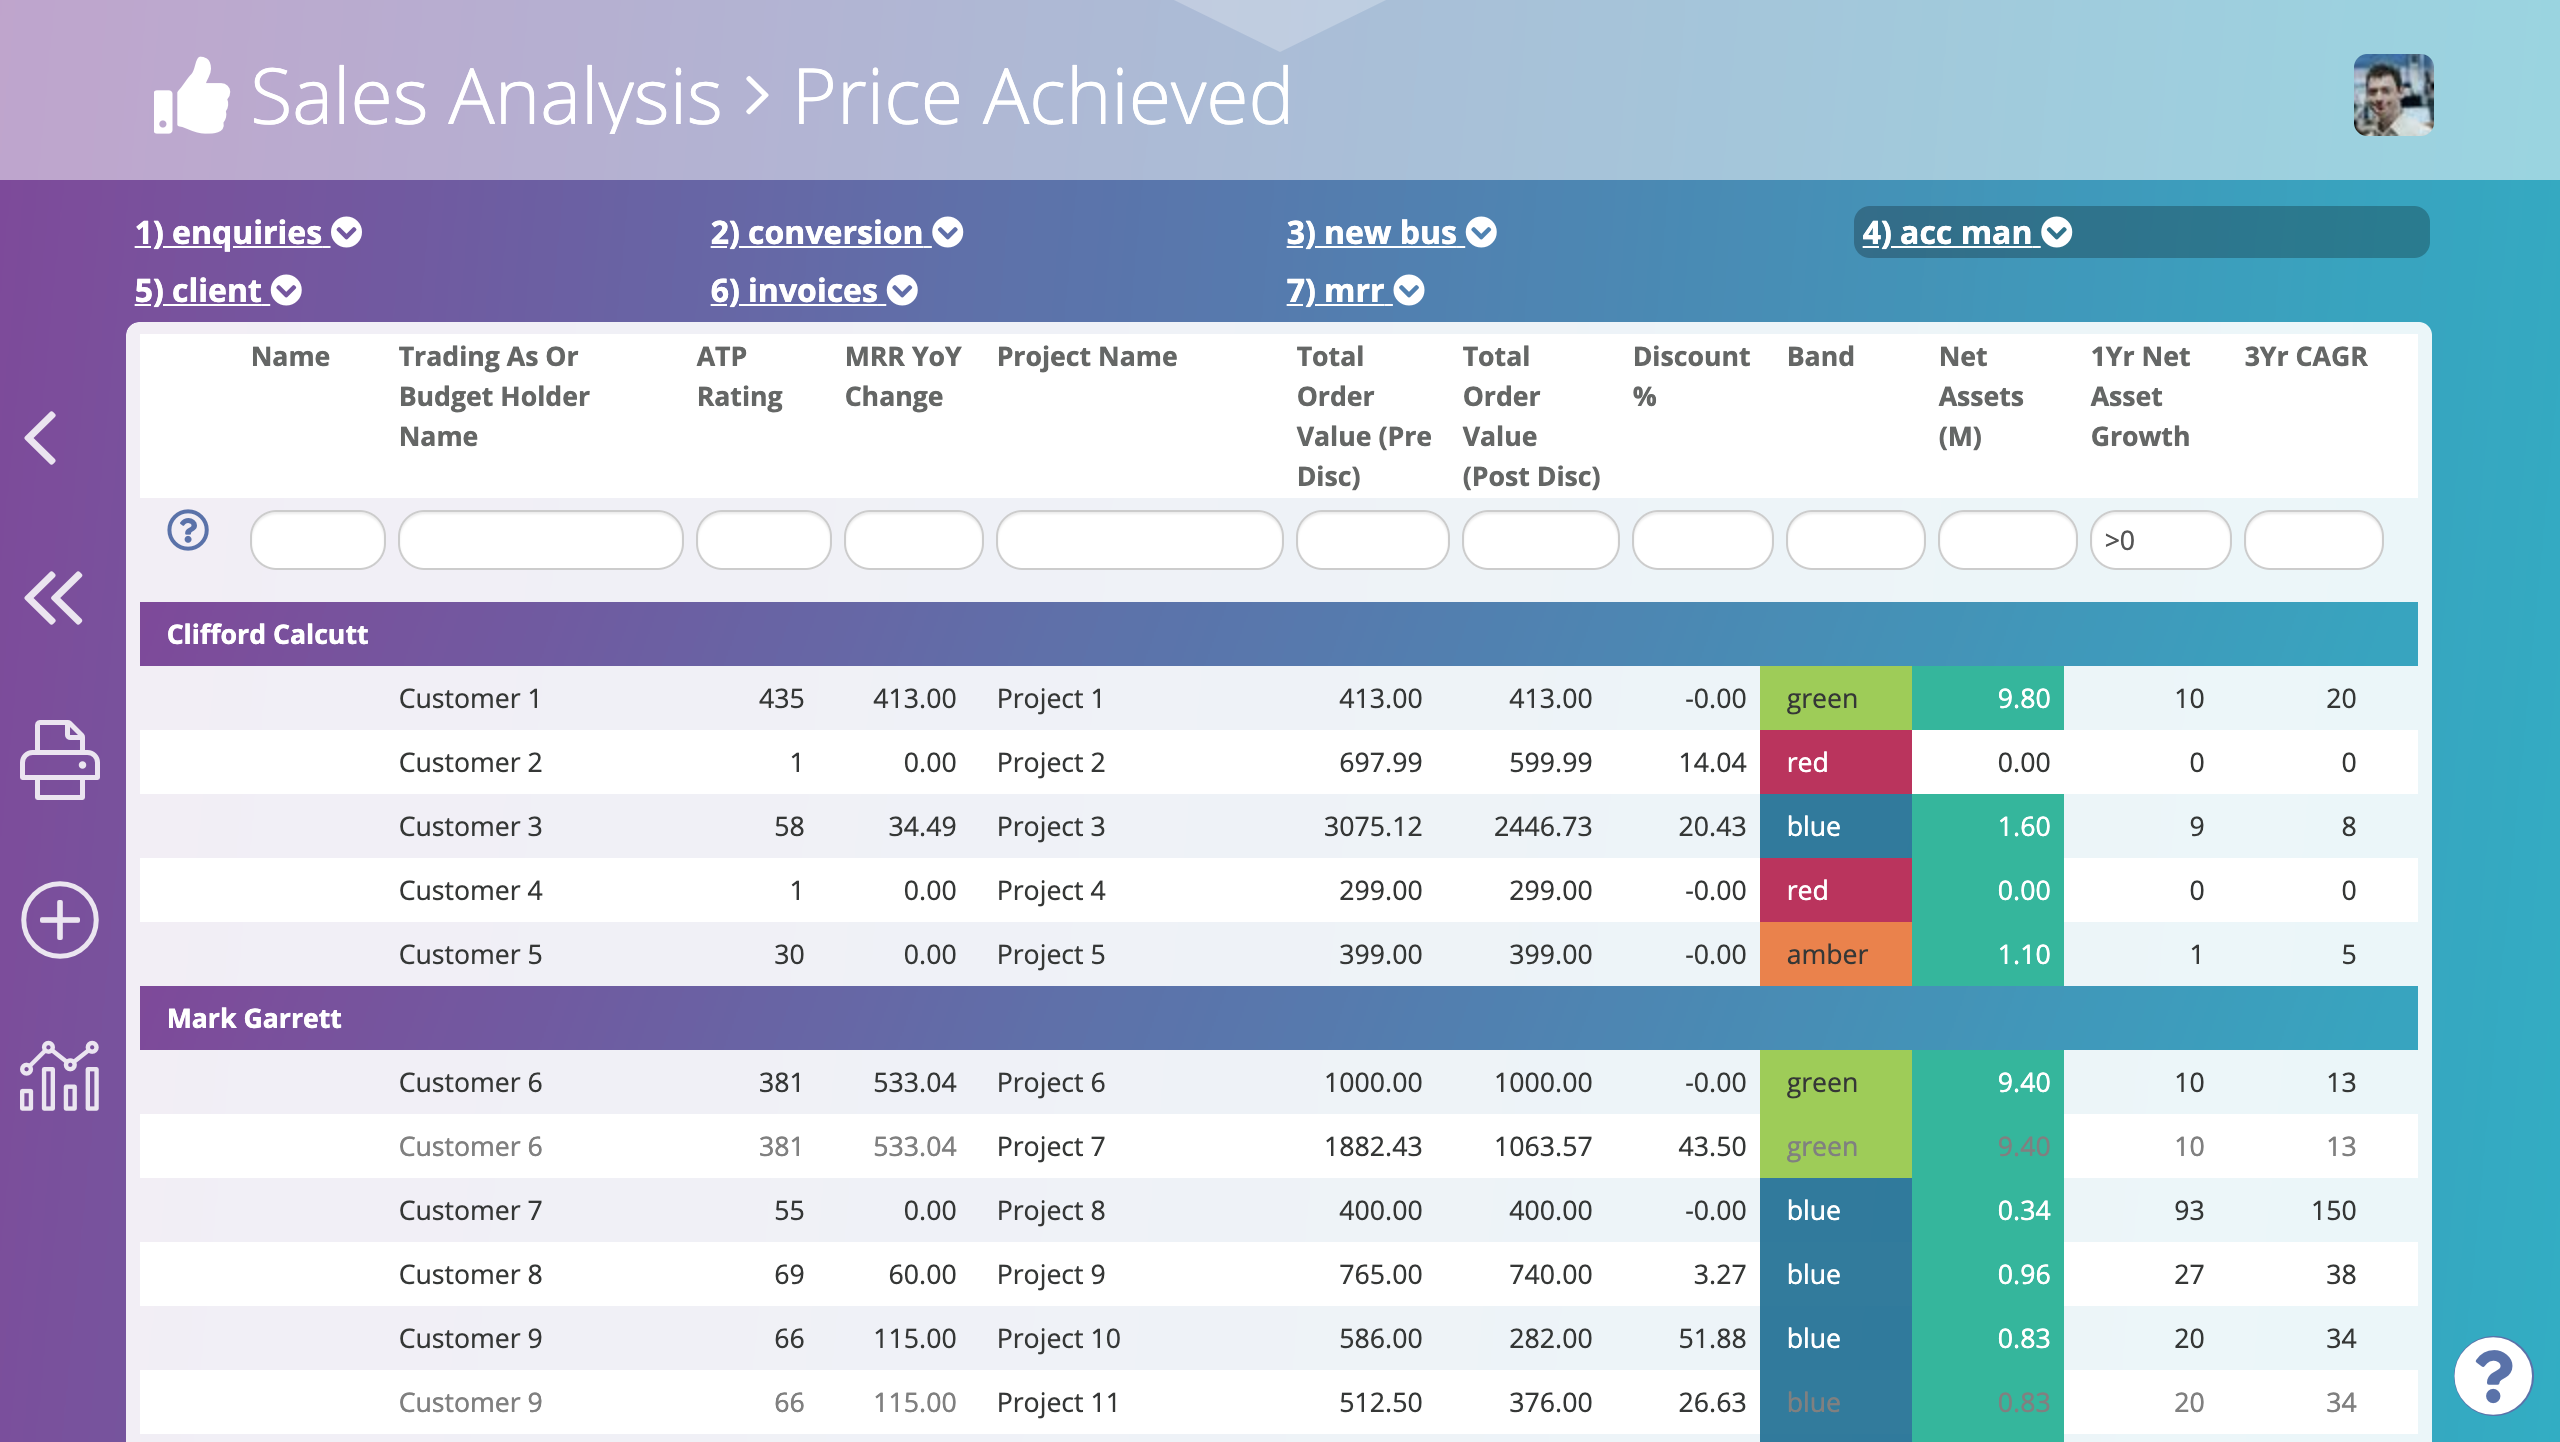Click the 3075.12 pre-discount value

pos(1373,826)
